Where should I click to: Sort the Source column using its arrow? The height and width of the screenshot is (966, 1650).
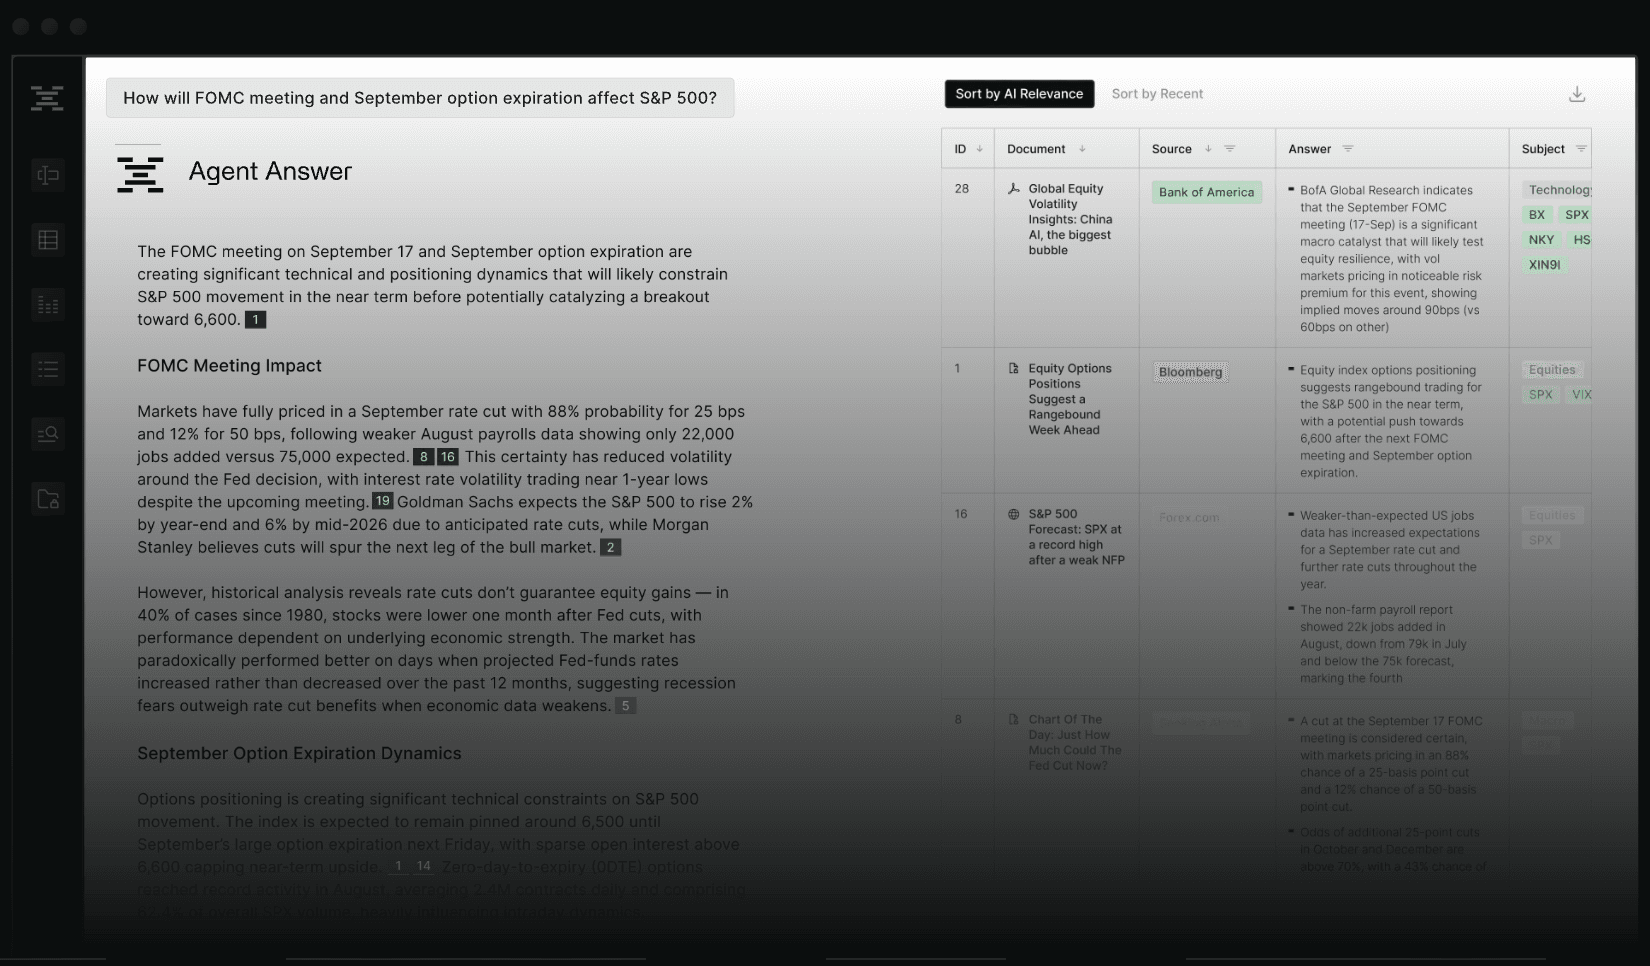point(1208,149)
